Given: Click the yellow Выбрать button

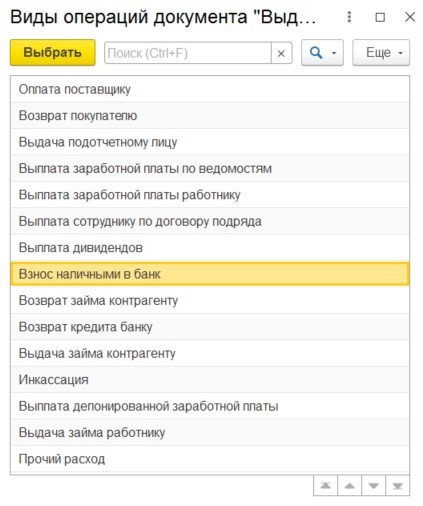Looking at the screenshot, I should click(x=53, y=53).
